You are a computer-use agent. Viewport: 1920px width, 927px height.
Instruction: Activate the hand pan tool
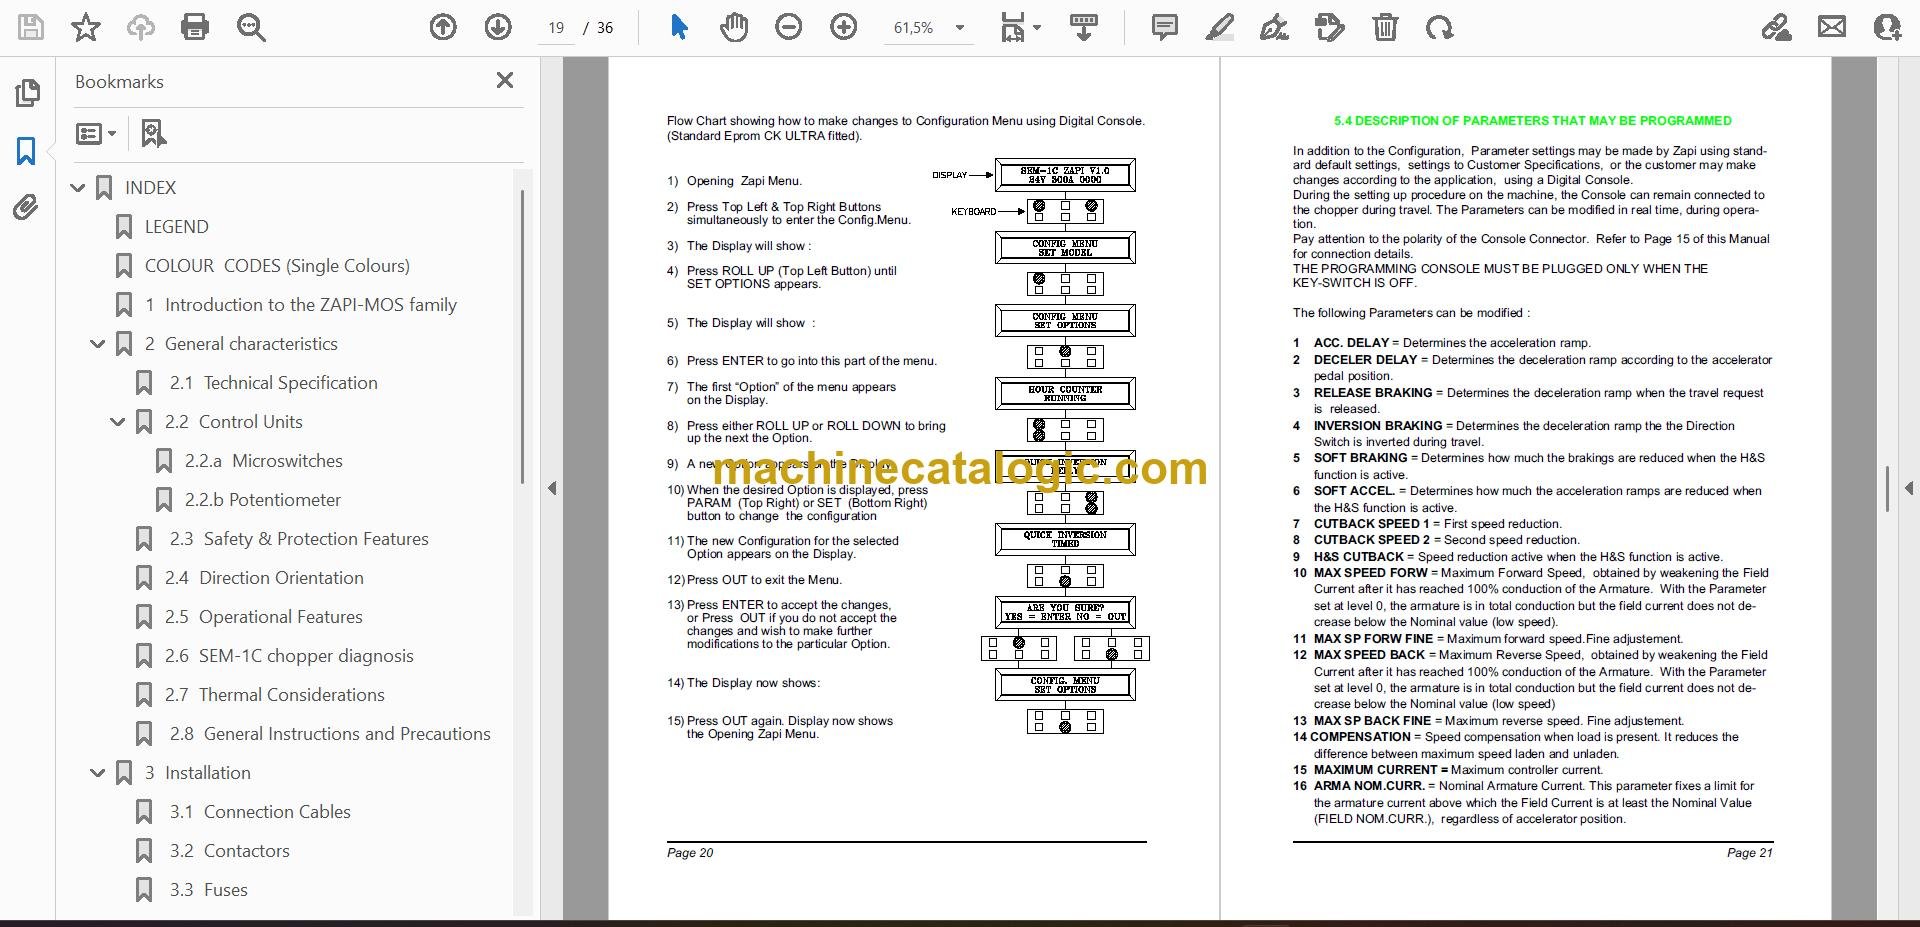click(x=734, y=27)
